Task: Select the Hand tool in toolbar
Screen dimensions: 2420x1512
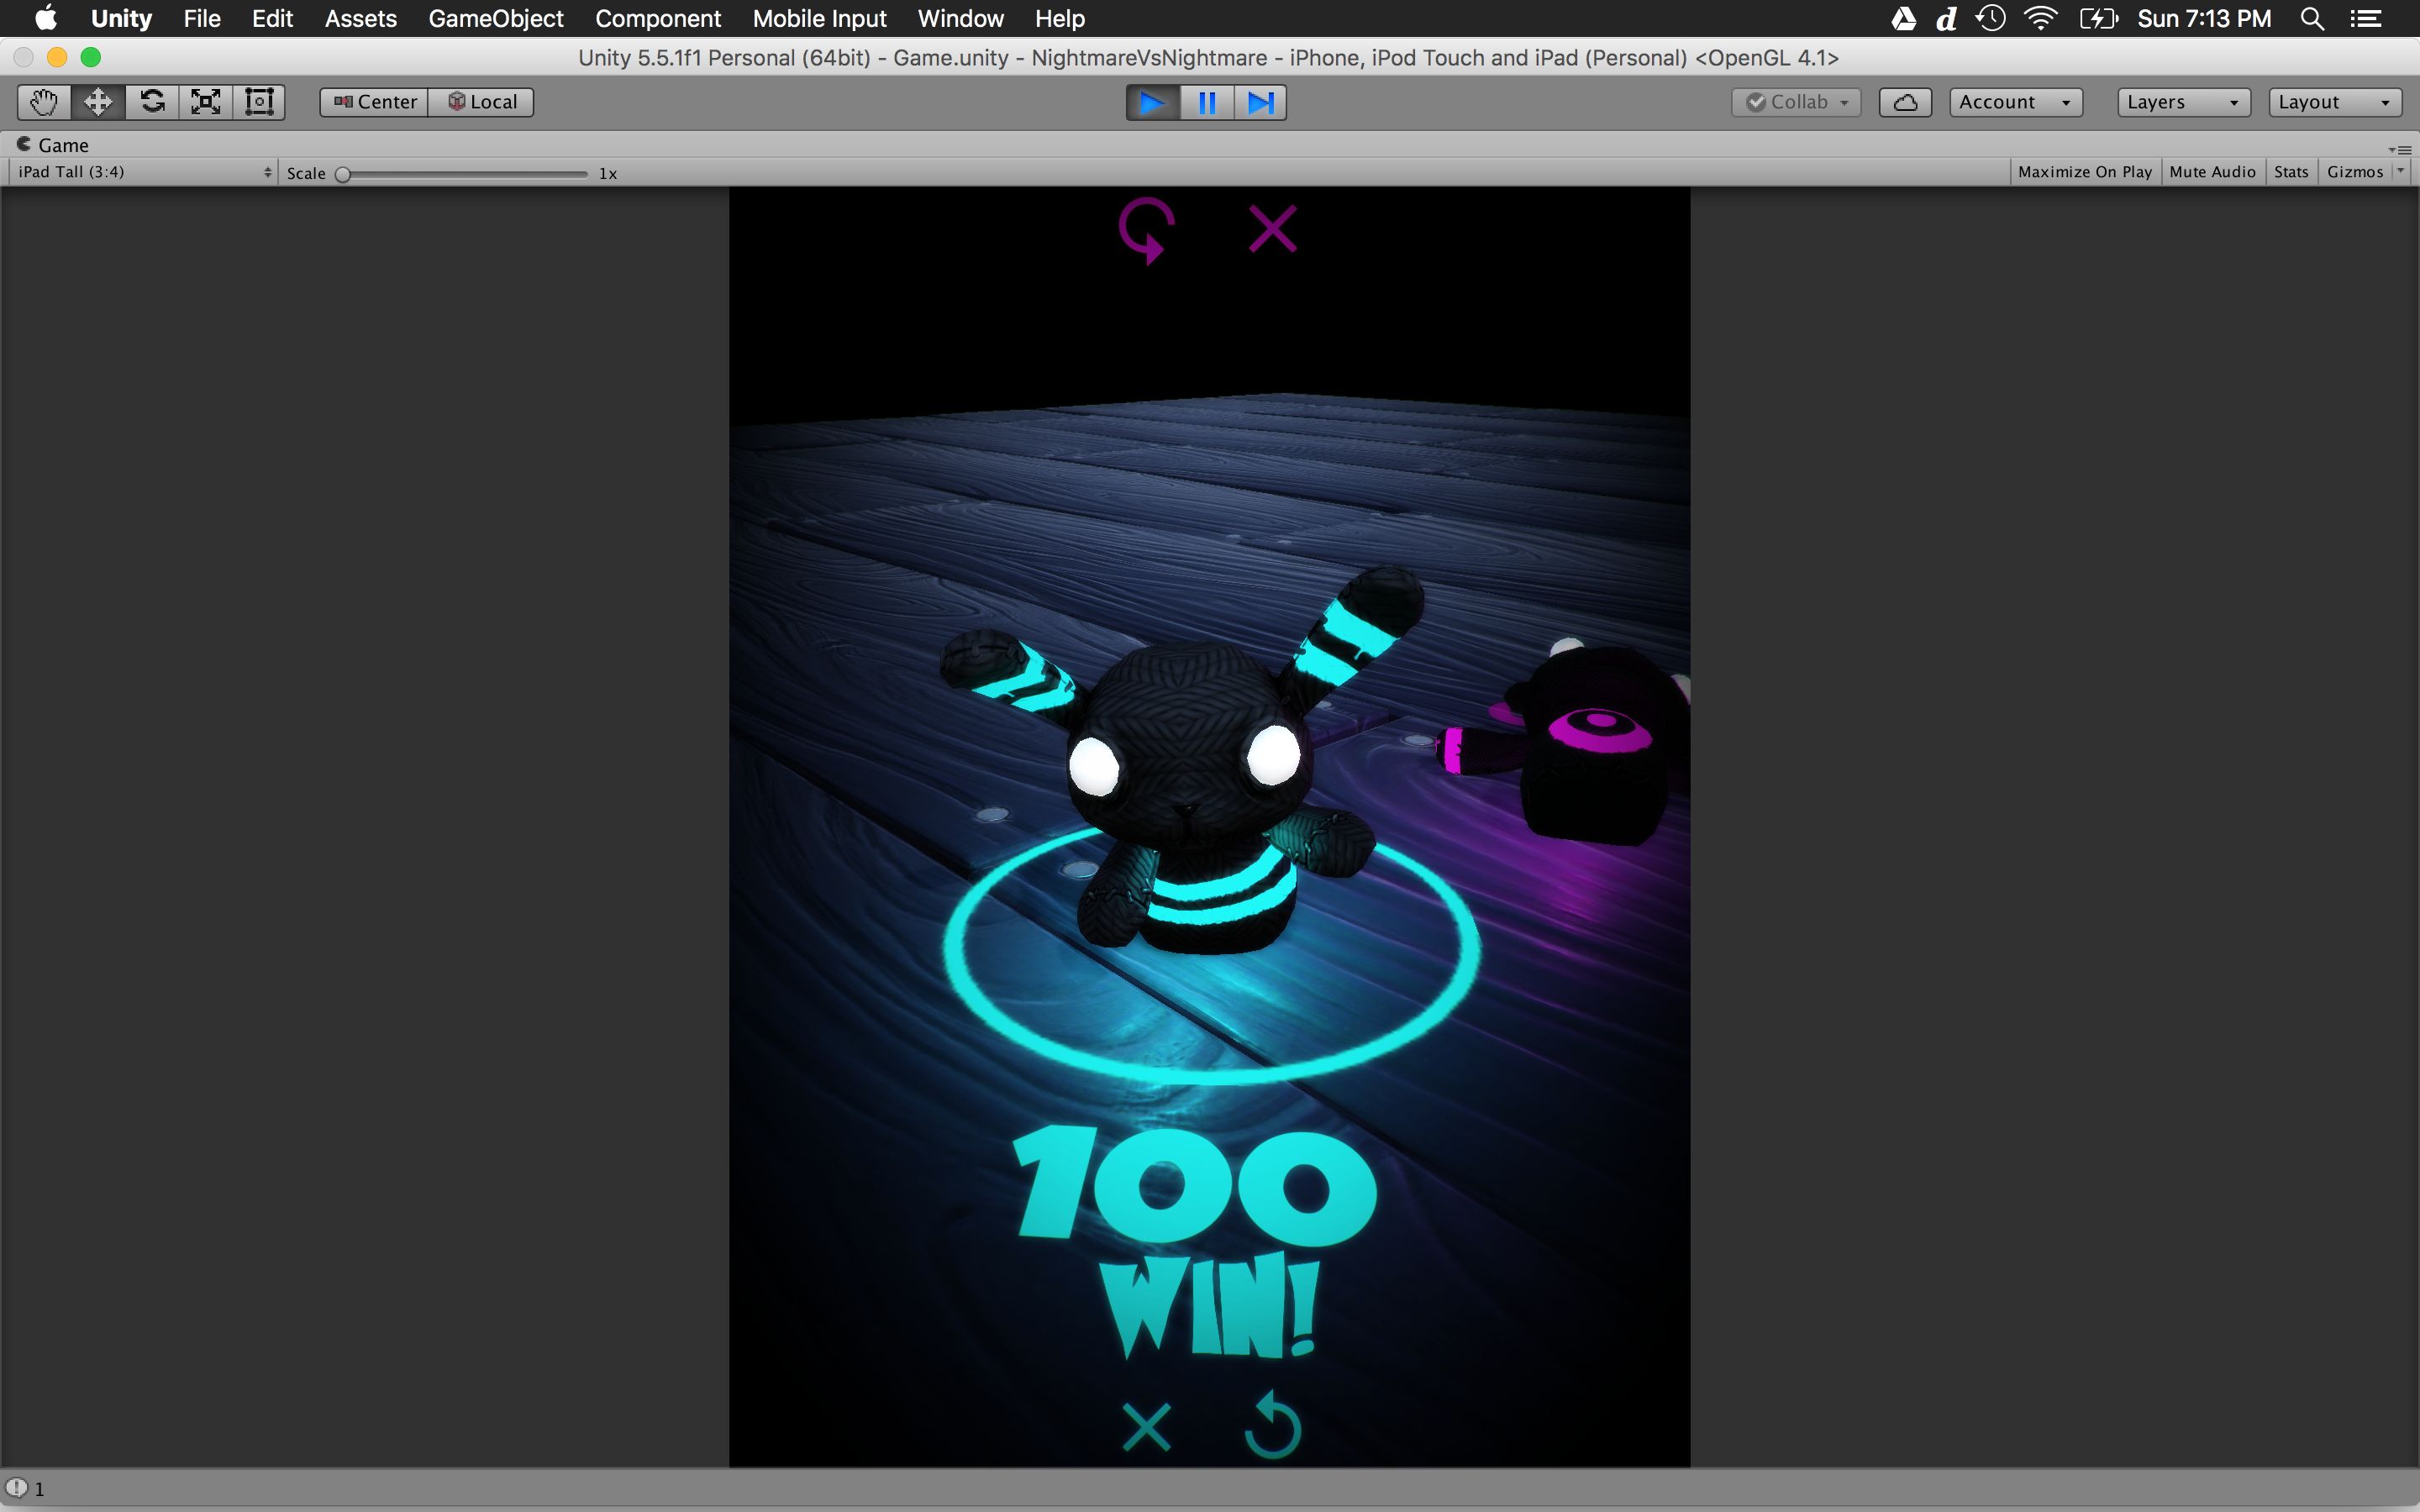Action: (44, 102)
